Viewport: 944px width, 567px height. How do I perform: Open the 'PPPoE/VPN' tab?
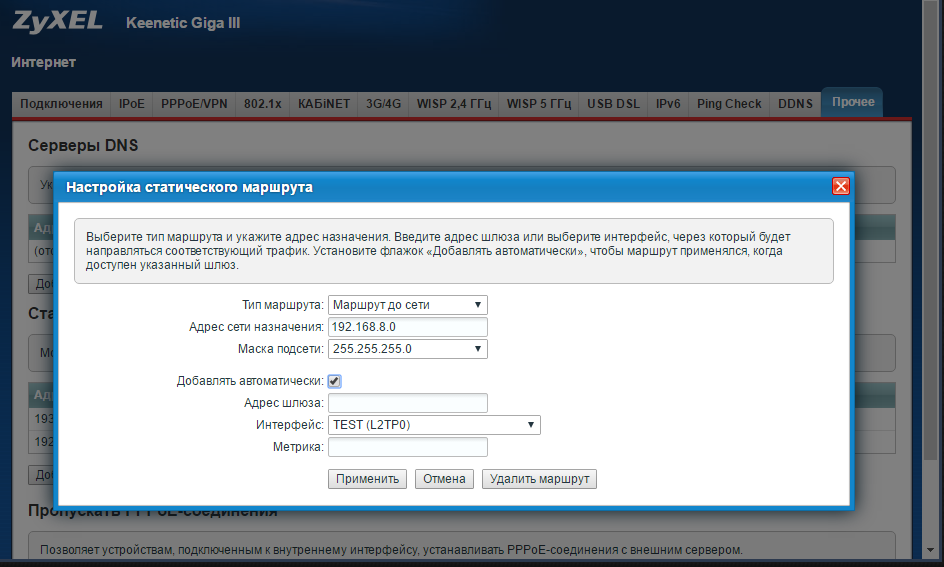195,104
